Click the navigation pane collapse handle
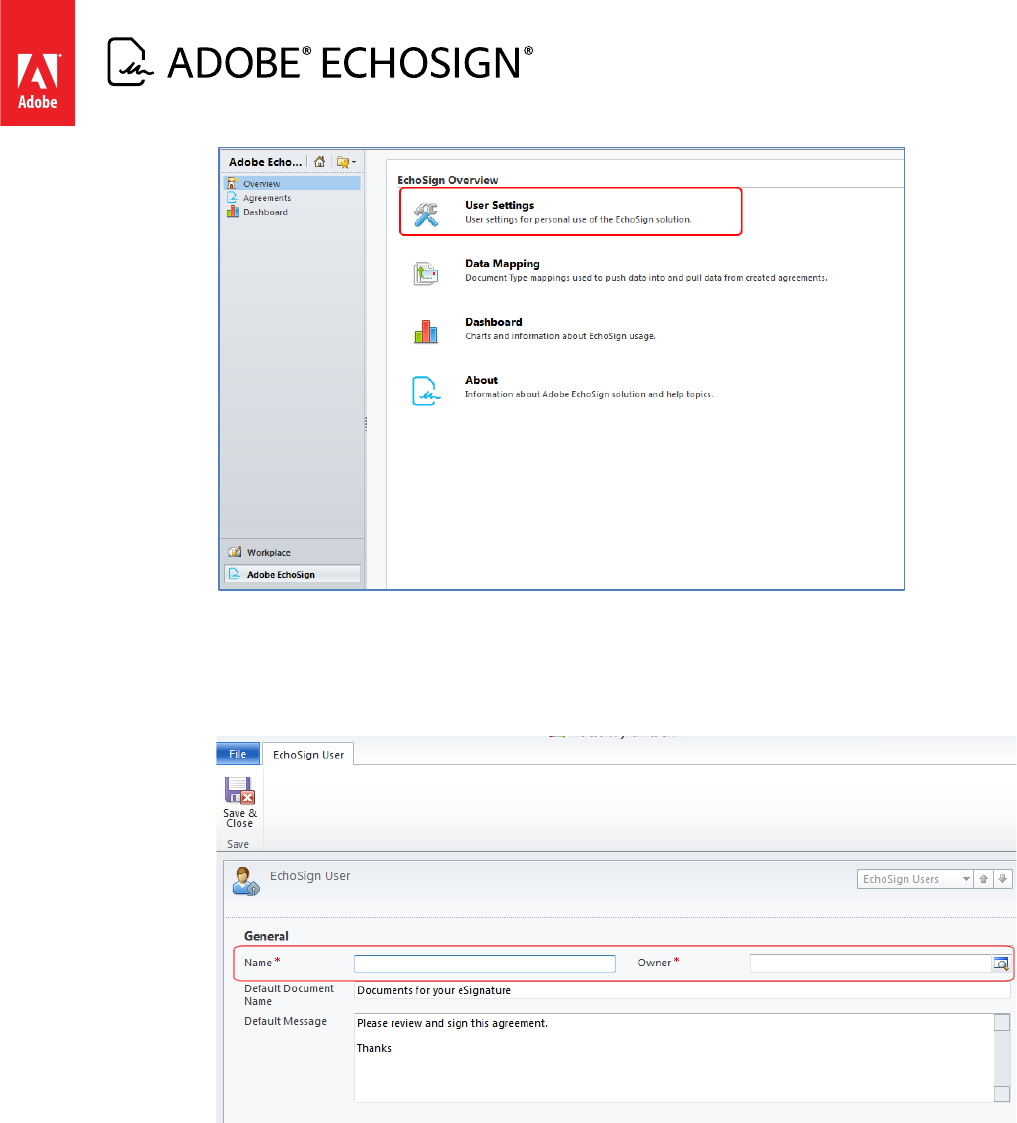 (366, 424)
